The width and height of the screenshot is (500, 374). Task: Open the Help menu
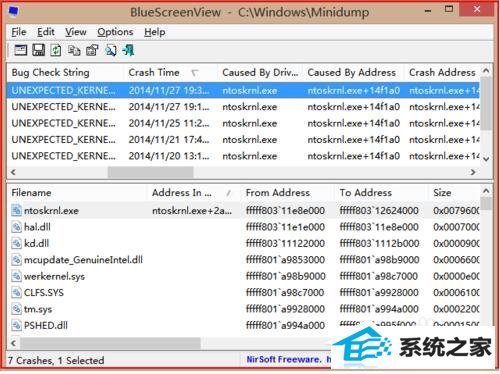(155, 32)
